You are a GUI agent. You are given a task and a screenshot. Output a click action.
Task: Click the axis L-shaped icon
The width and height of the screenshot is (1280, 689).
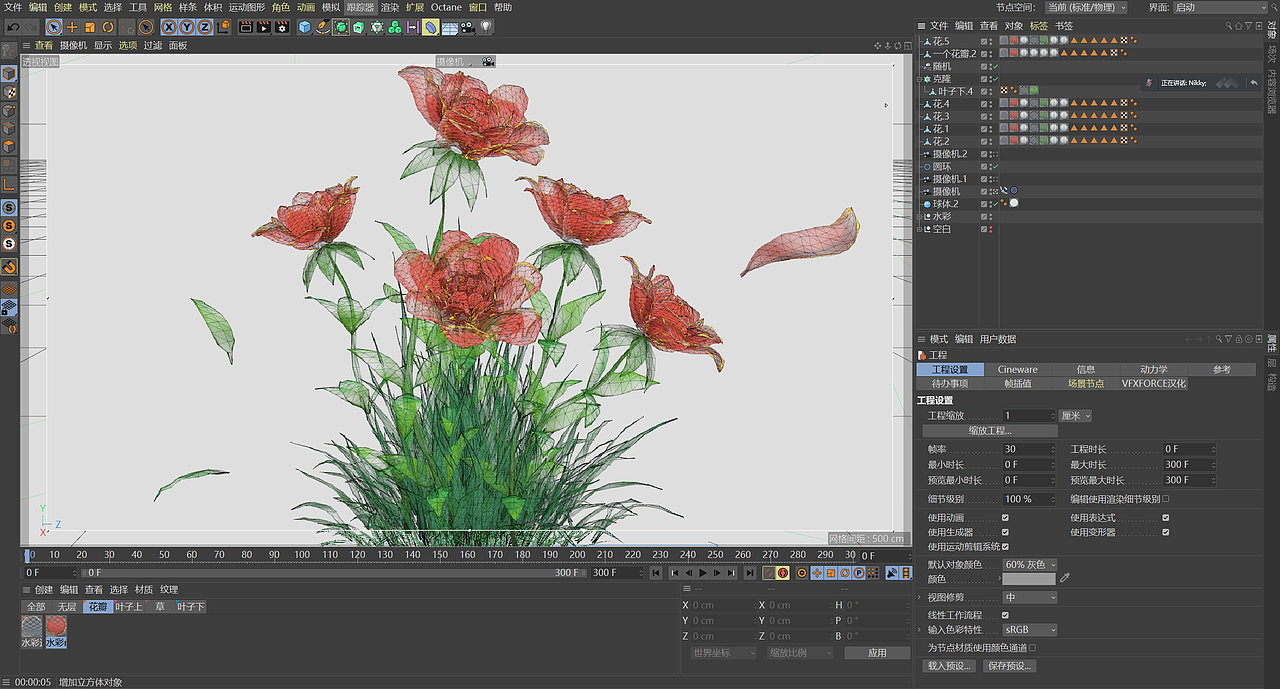[x=8, y=184]
